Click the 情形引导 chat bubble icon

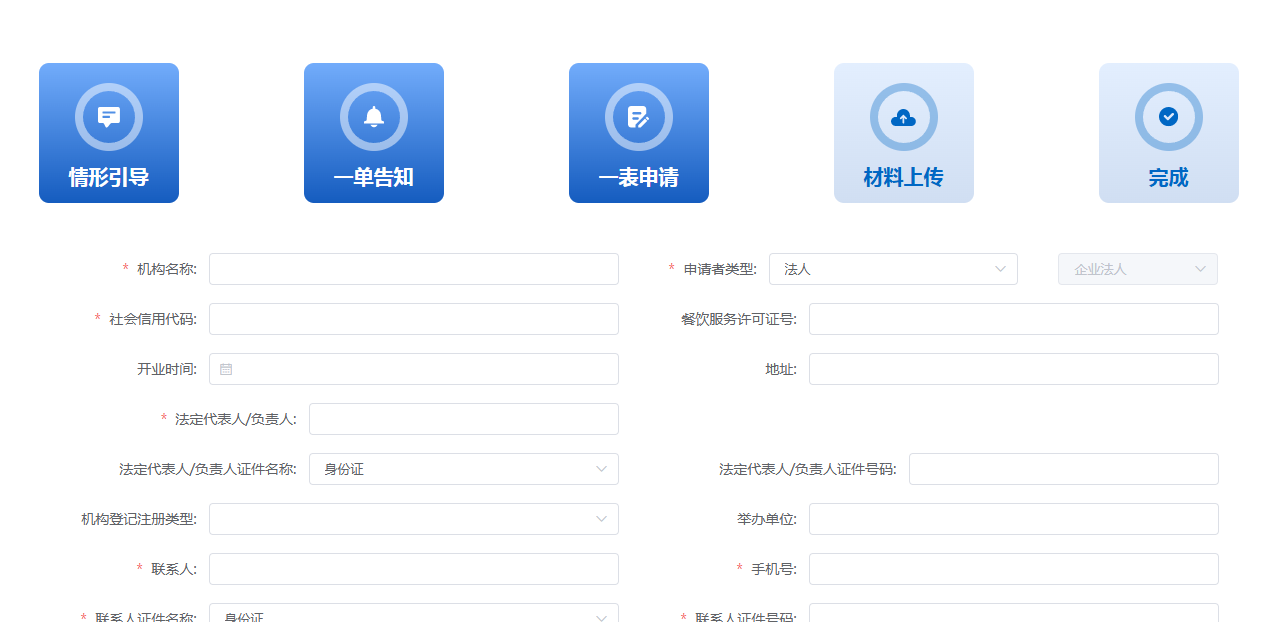109,117
